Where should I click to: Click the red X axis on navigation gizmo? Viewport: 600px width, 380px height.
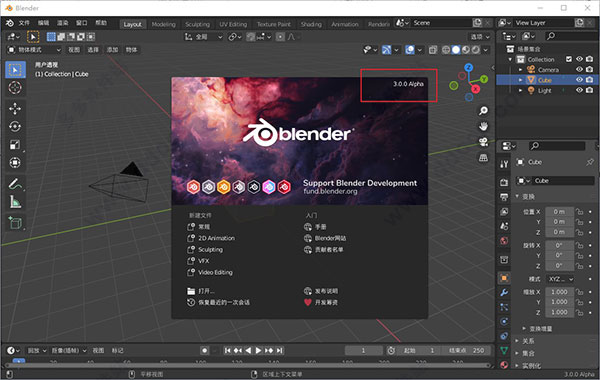click(x=476, y=89)
